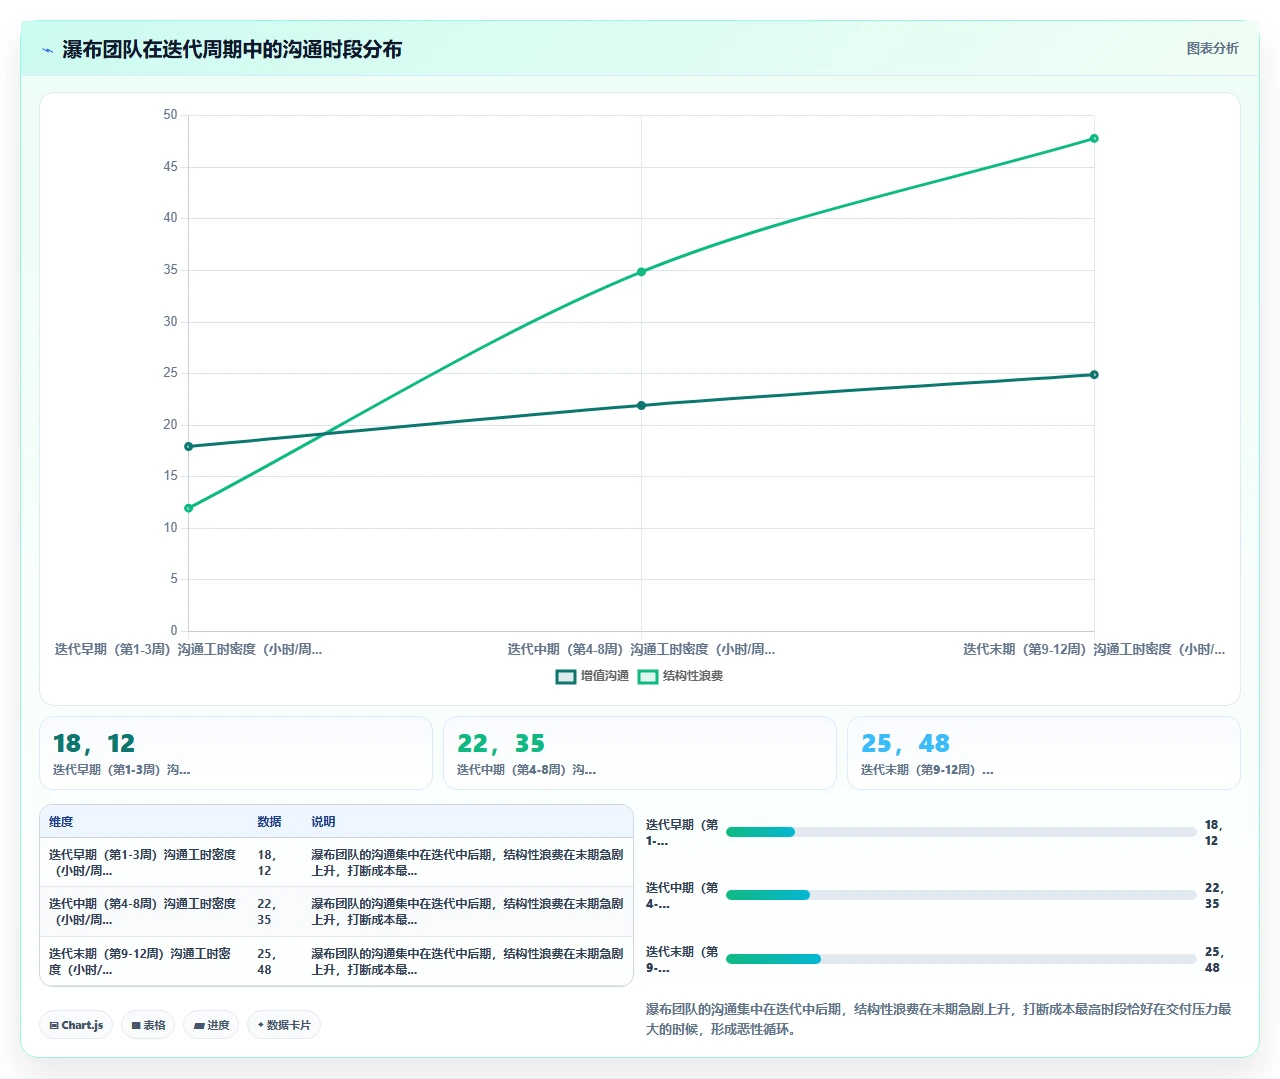Click the 结构性浪费 midpoint at value 35

[641, 272]
